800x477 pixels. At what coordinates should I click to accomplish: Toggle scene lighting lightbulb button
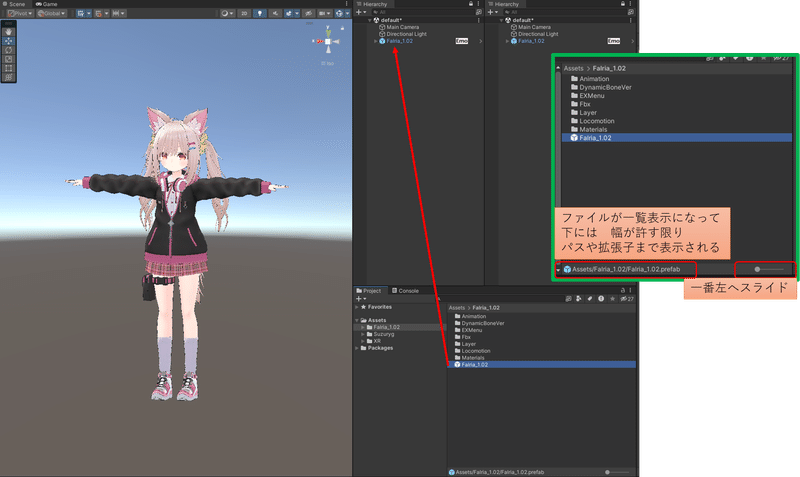tap(260, 13)
